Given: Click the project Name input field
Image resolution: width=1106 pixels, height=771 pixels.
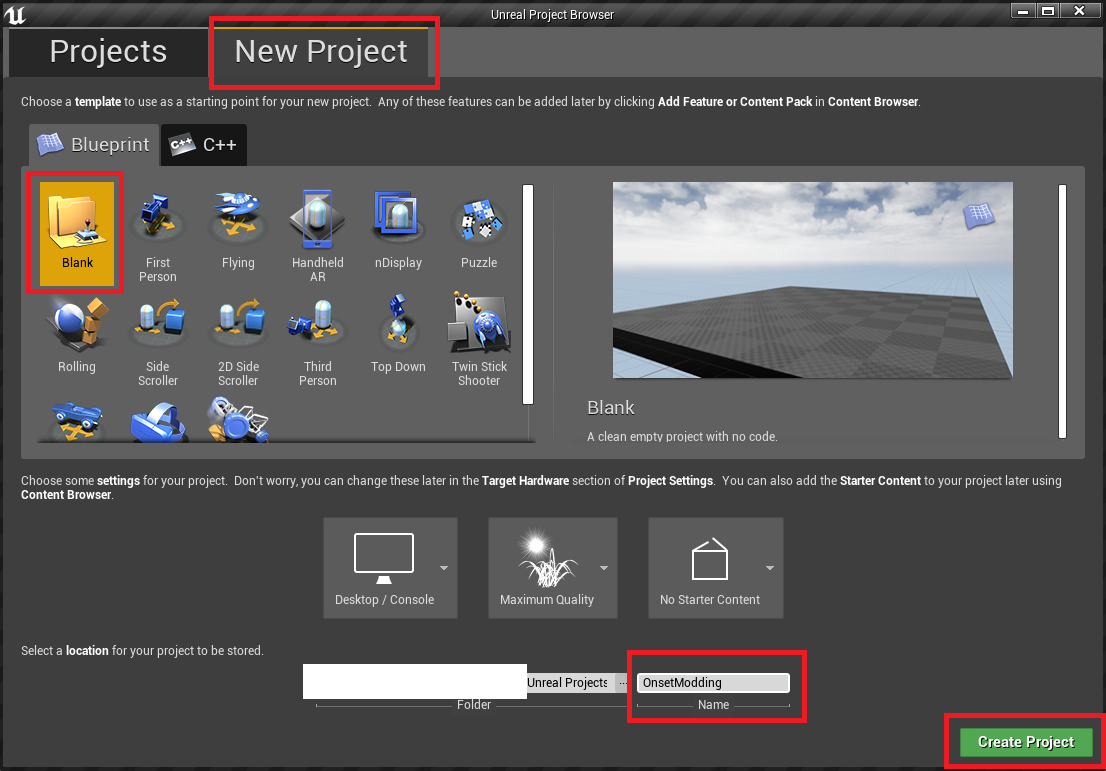Looking at the screenshot, I should click(x=713, y=683).
